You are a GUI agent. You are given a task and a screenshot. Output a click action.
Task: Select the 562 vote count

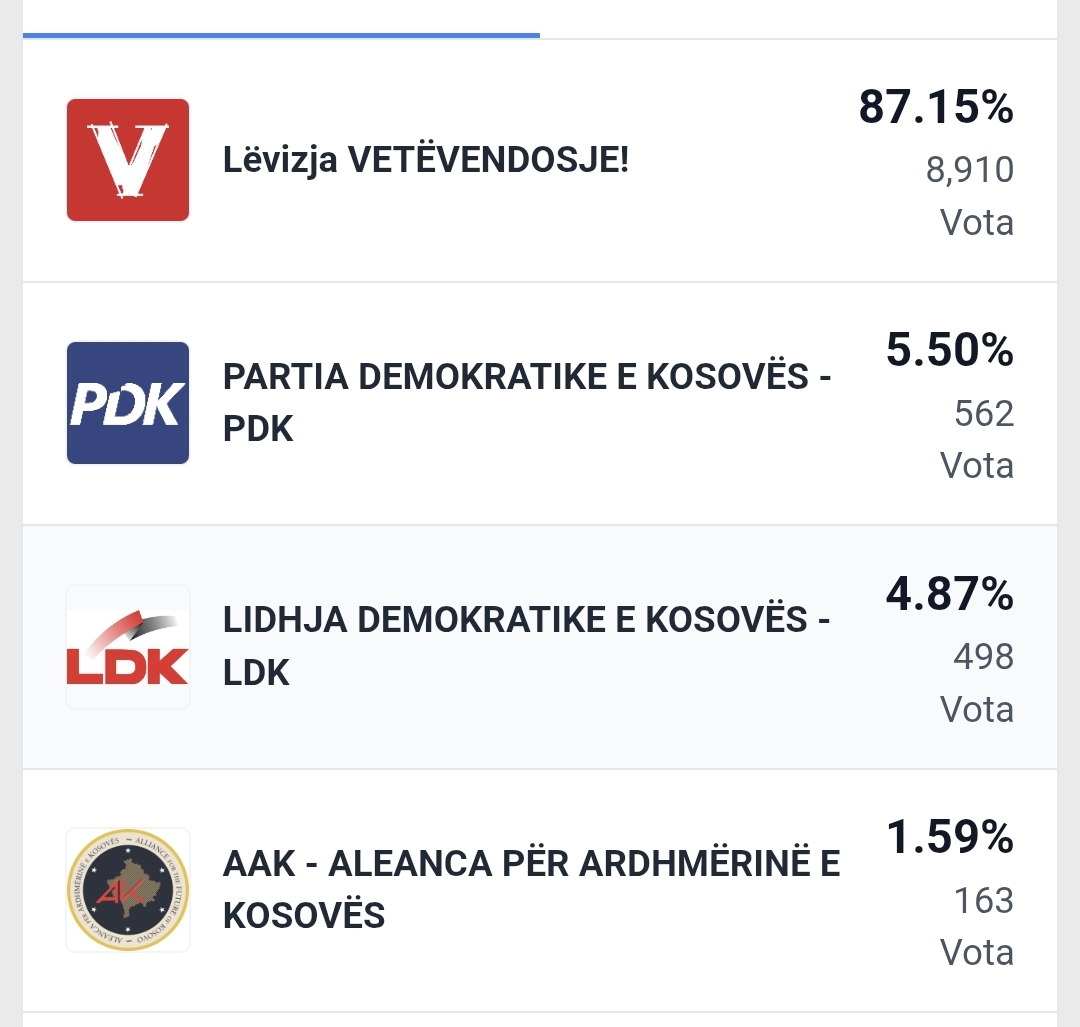coord(983,413)
